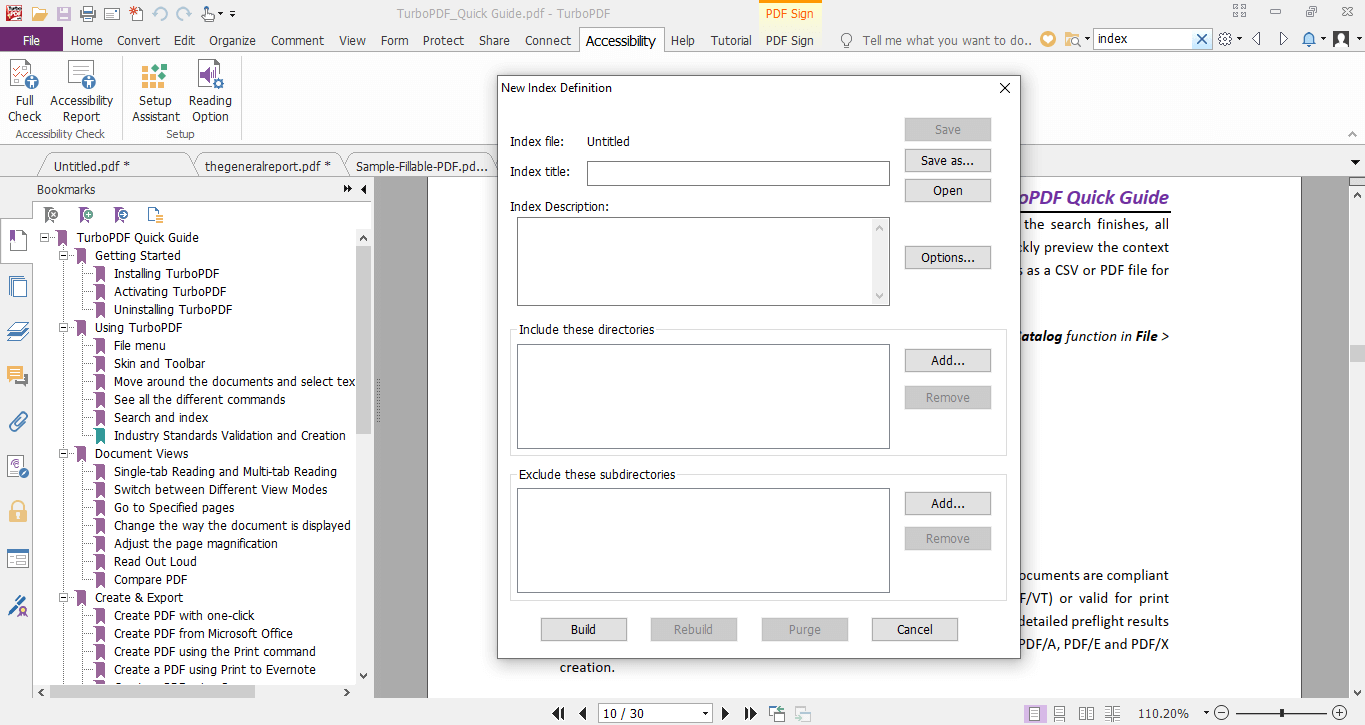The width and height of the screenshot is (1365, 725).
Task: Open the File menu
Action: pyautogui.click(x=31, y=39)
